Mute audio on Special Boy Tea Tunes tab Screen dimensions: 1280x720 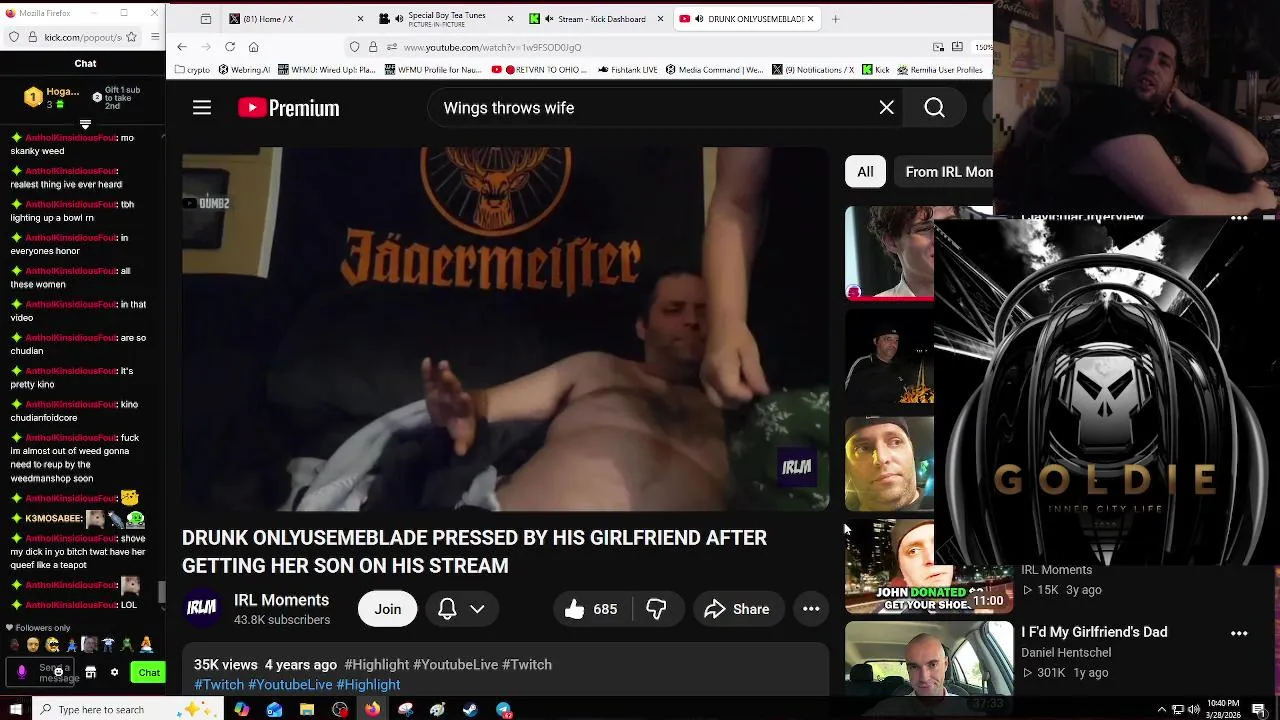coord(398,19)
